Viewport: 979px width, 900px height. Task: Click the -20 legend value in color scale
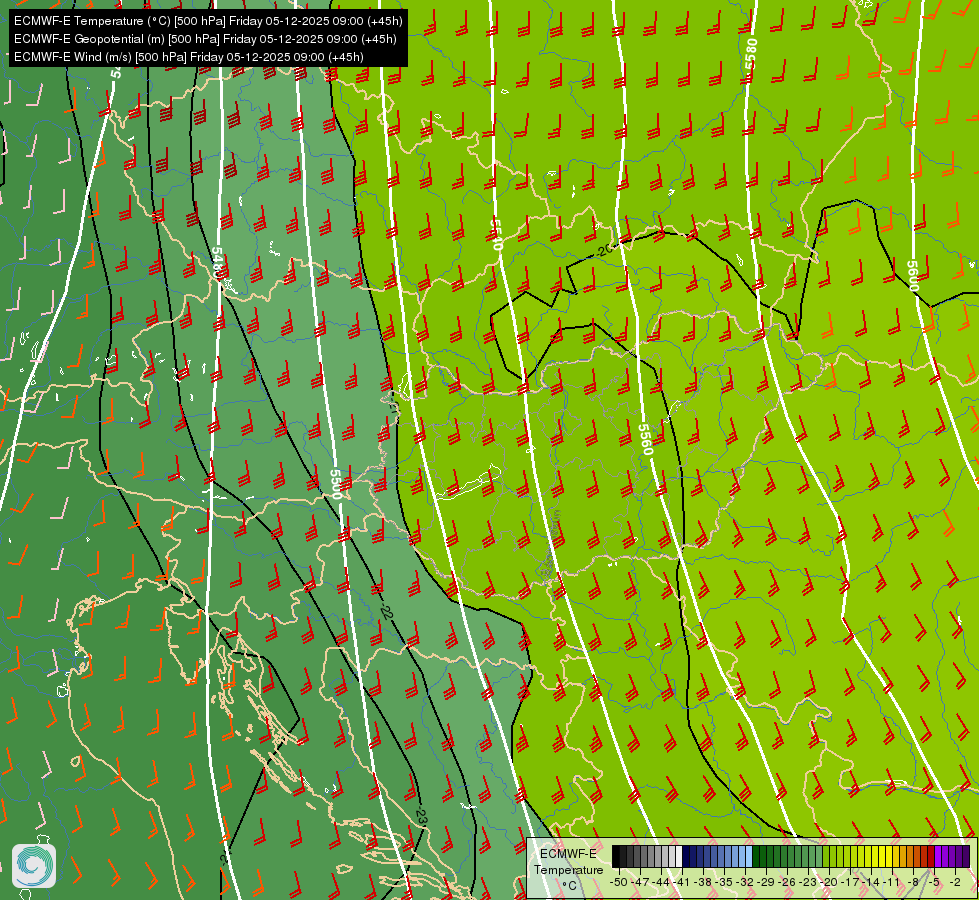click(829, 882)
